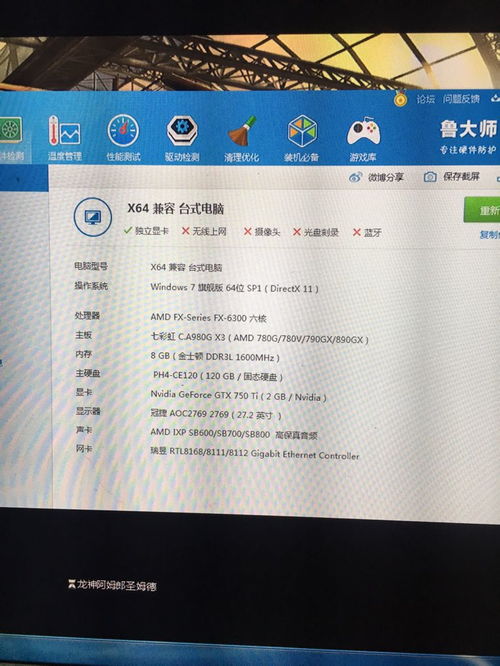Open the 问题反馈 feedback link
This screenshot has height=666, width=500.
[461, 99]
